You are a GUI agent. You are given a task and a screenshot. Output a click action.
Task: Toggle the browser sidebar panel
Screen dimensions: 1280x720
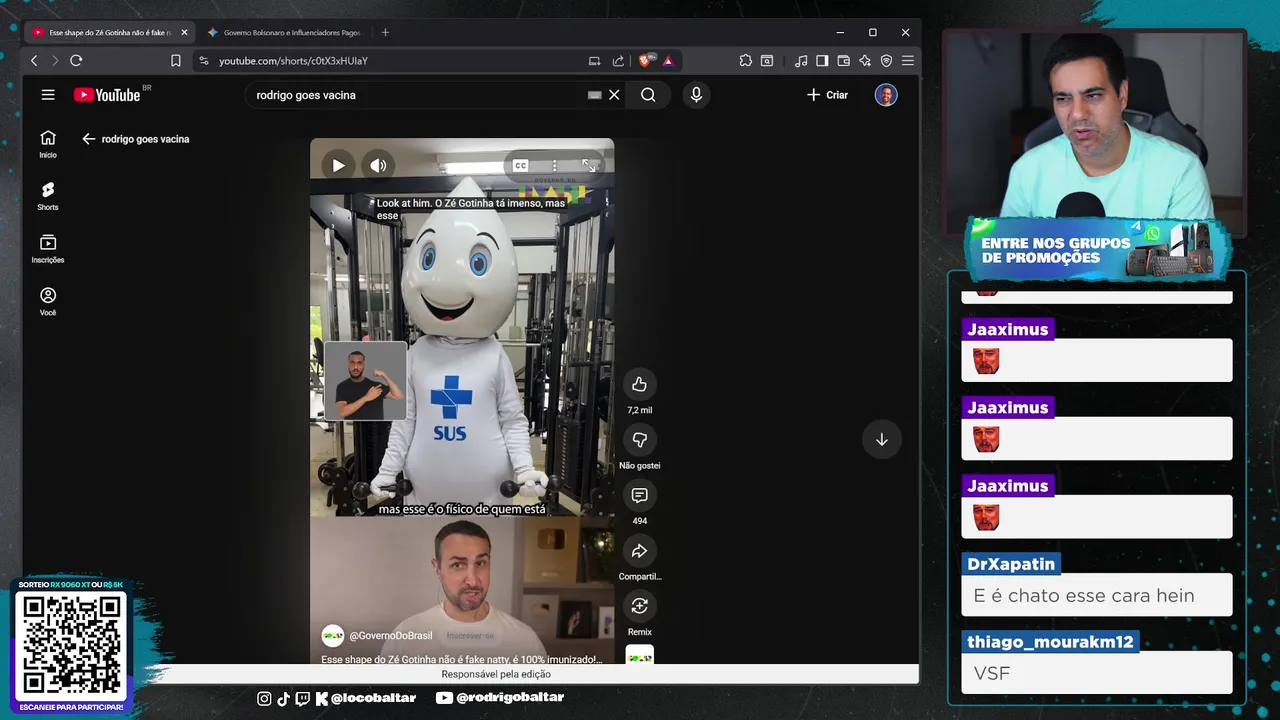coord(822,61)
